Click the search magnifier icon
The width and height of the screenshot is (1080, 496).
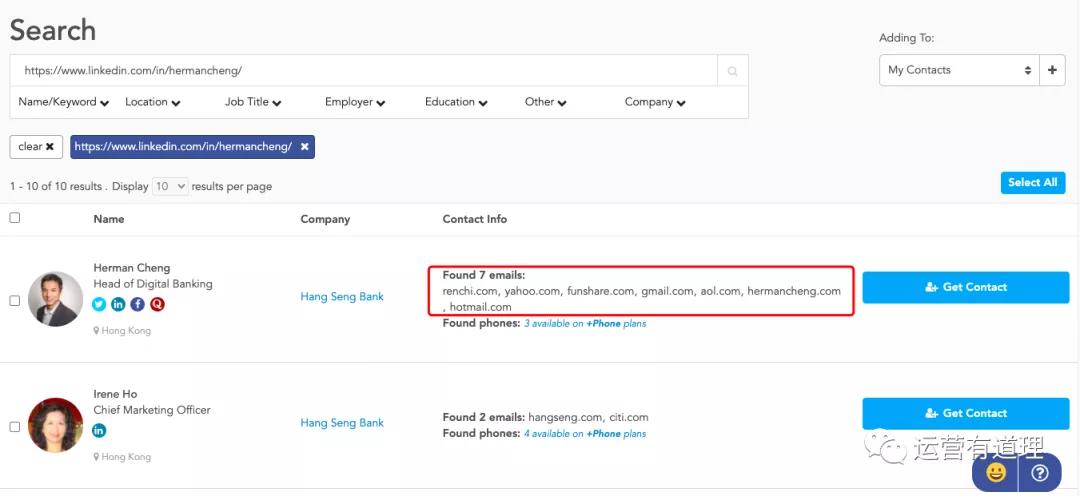(732, 71)
